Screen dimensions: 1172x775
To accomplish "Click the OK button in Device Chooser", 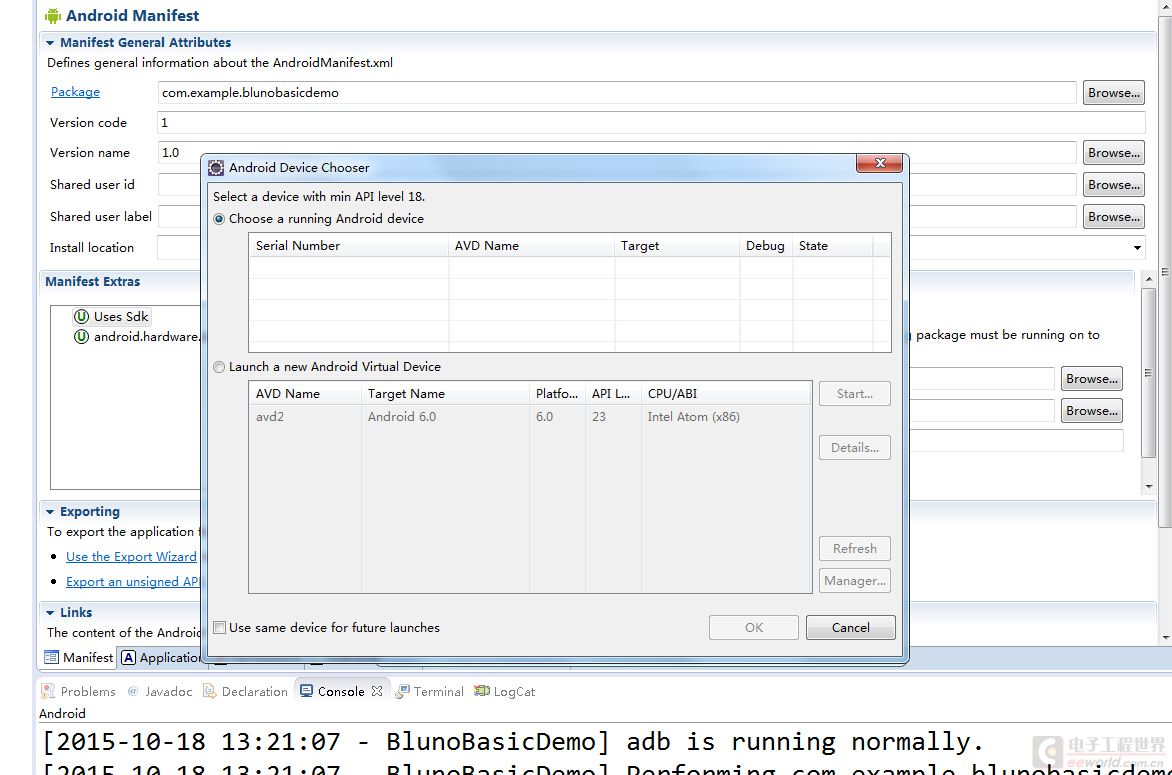I will click(753, 628).
